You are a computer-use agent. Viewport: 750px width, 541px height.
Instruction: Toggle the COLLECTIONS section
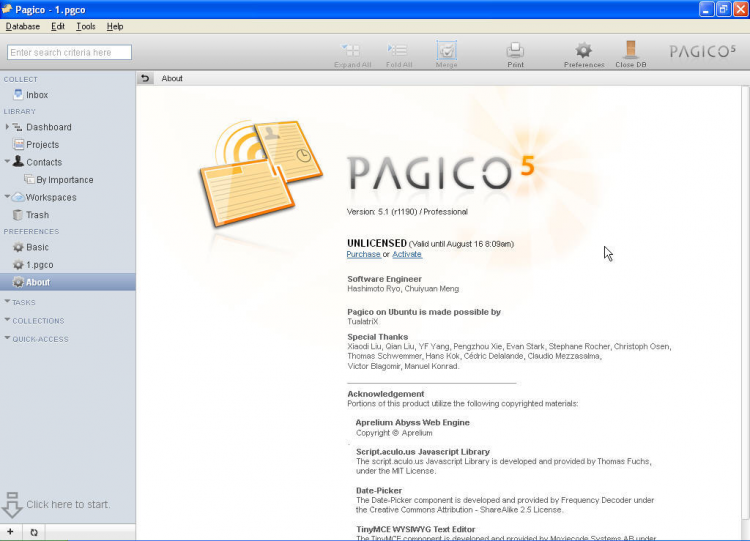coord(34,321)
